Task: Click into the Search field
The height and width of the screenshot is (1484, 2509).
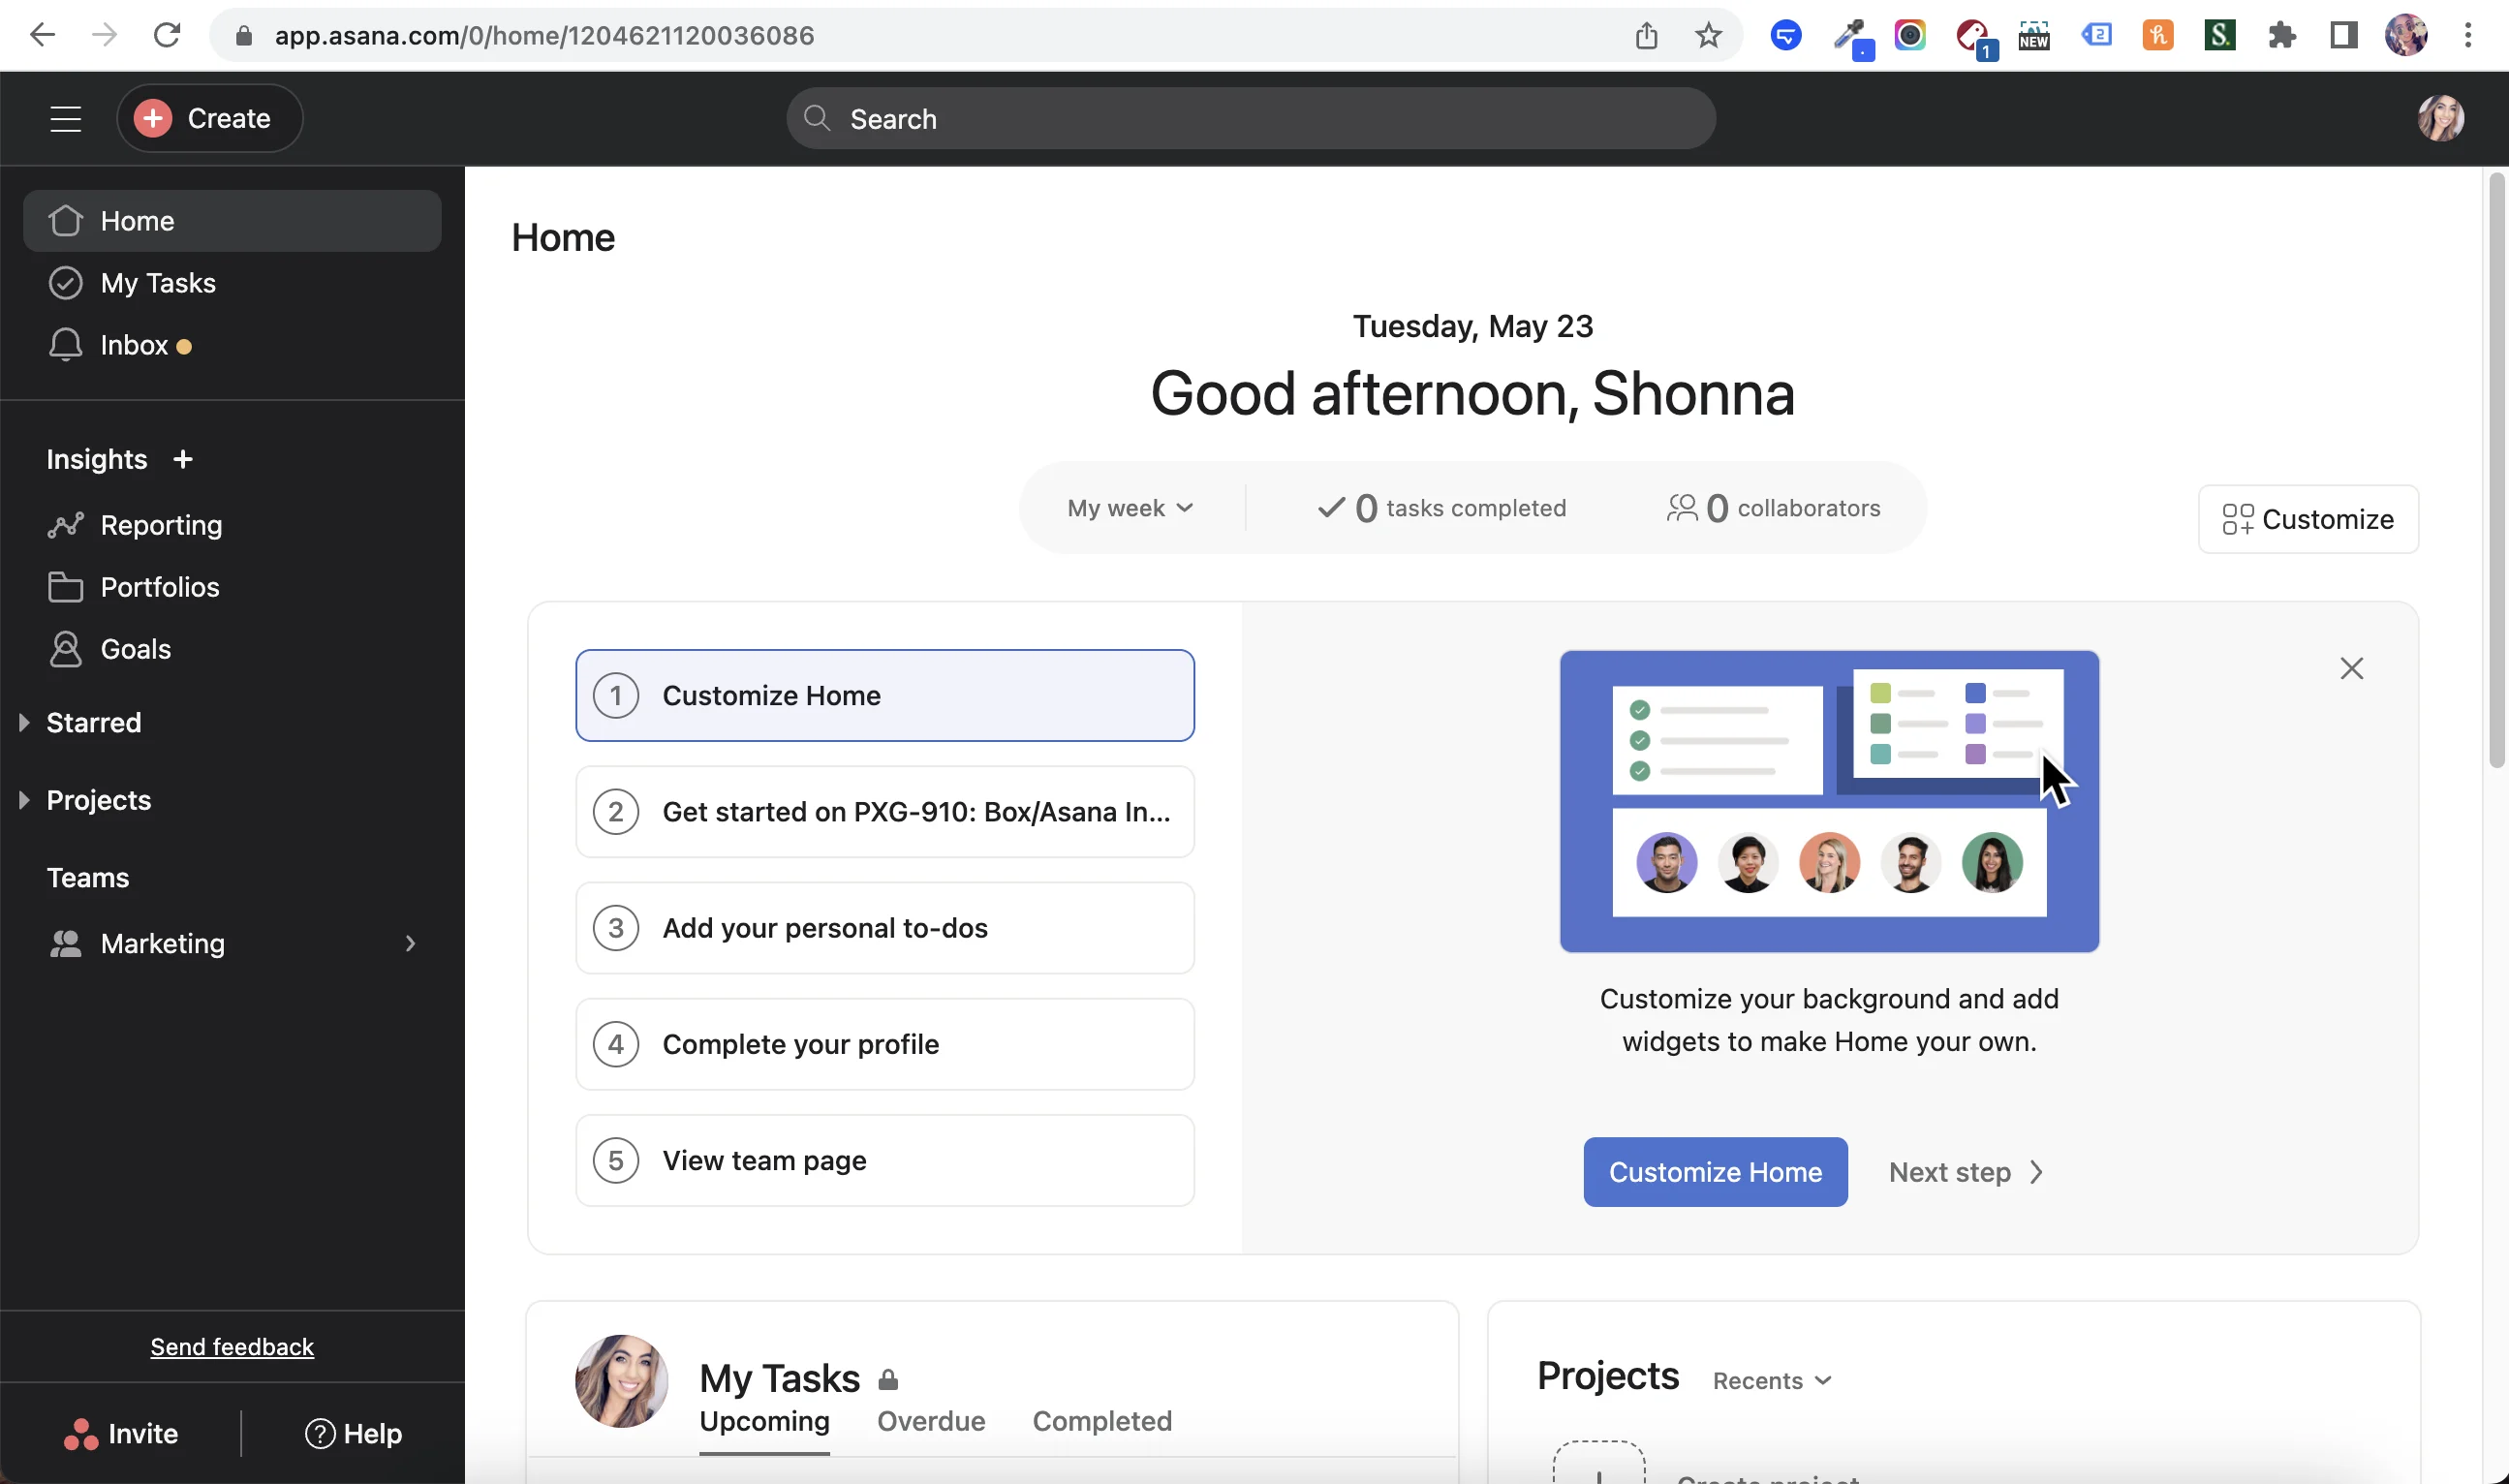Action: 1251,119
